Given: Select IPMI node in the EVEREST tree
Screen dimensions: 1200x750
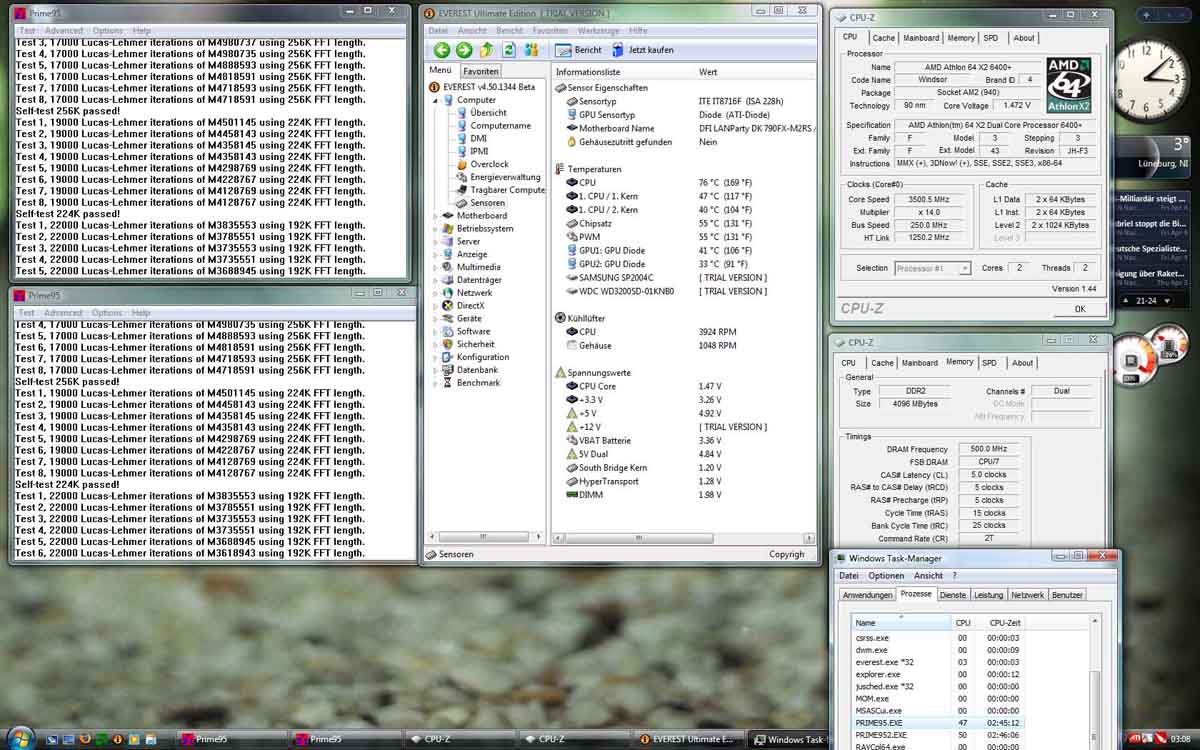Looking at the screenshot, I should [x=479, y=152].
